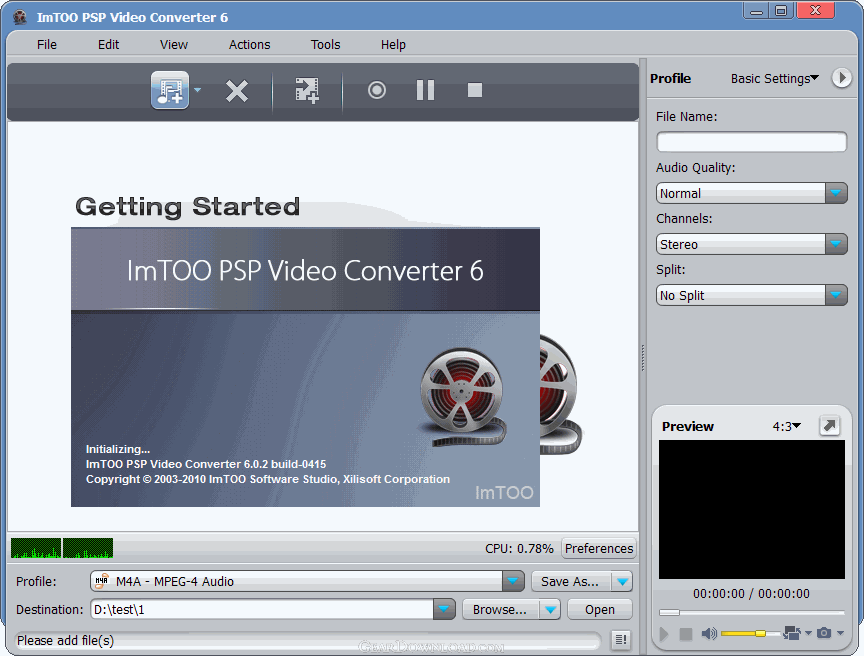Expand the Add File dropdown arrow
Viewport: 864px width, 656px height.
(197, 90)
